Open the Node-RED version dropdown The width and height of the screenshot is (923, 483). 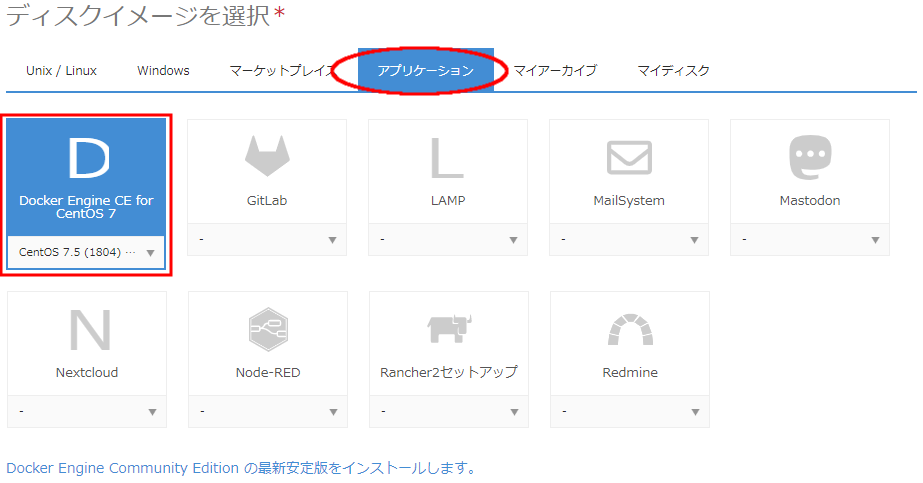(268, 411)
